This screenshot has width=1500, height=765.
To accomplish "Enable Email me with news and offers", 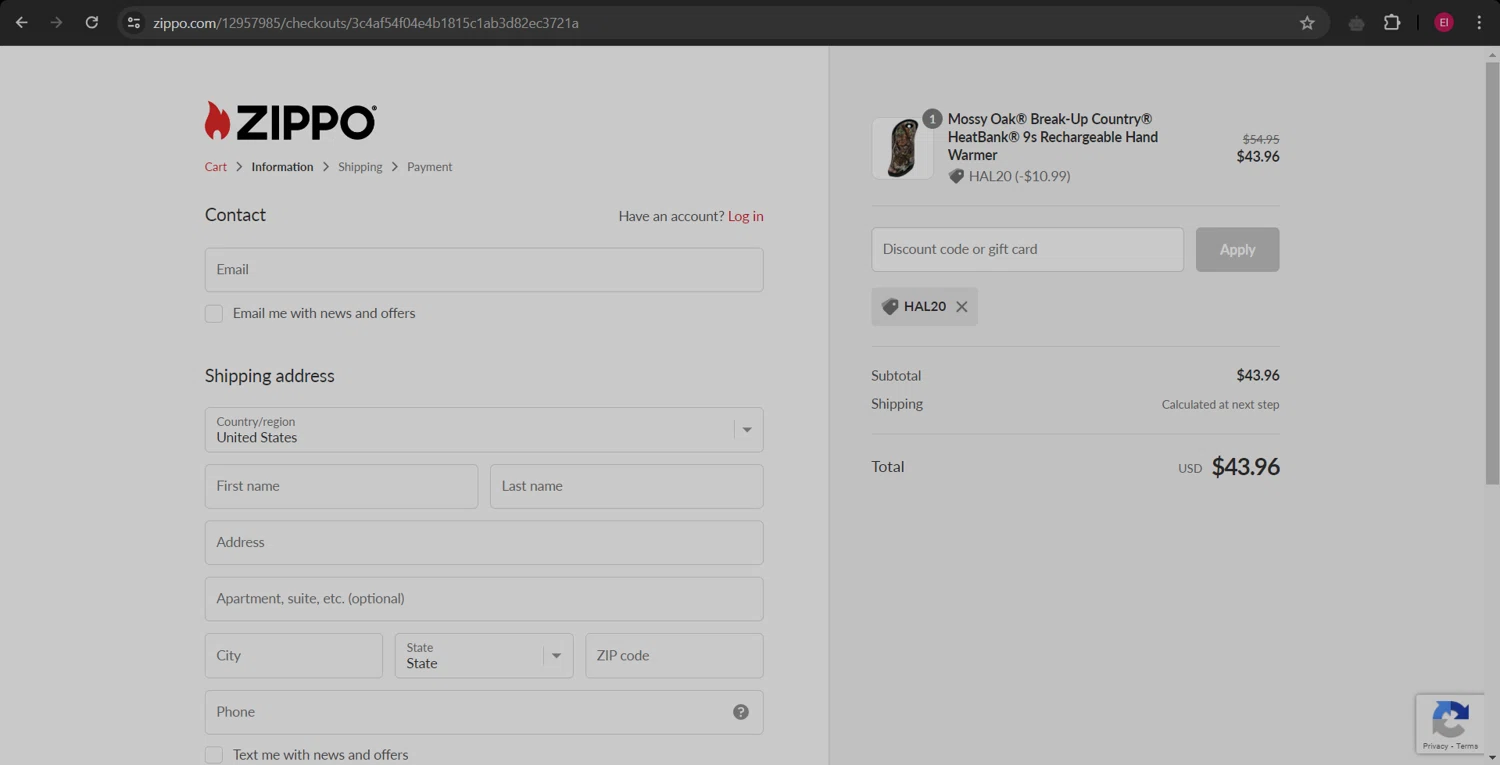I will [x=214, y=314].
